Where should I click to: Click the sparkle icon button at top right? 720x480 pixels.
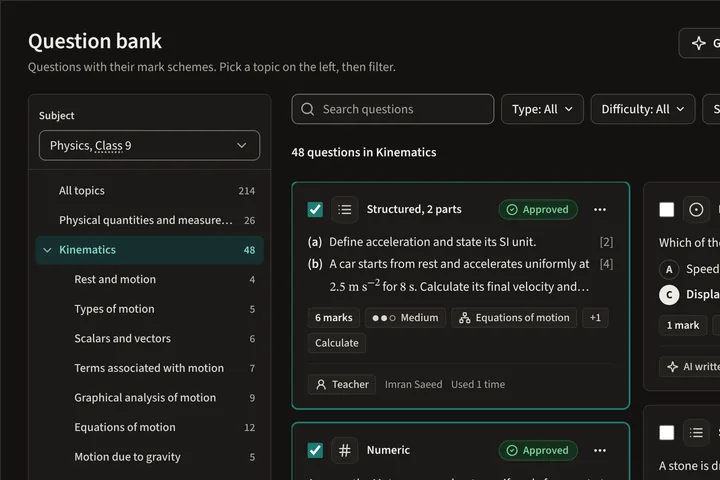(699, 43)
